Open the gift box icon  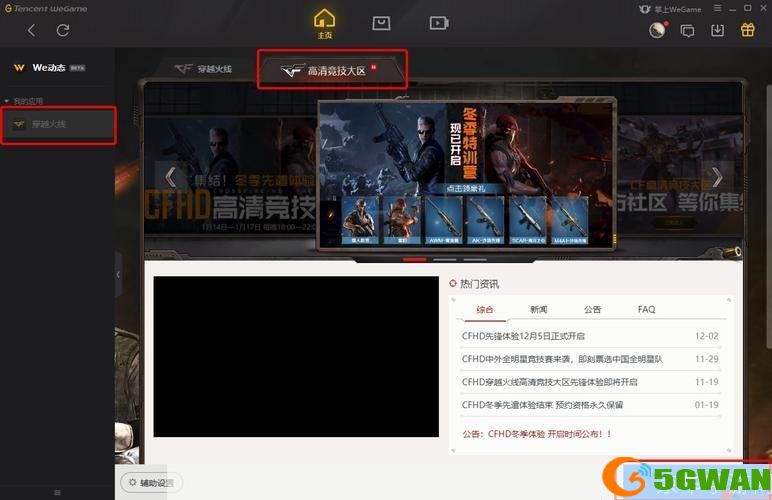(747, 30)
